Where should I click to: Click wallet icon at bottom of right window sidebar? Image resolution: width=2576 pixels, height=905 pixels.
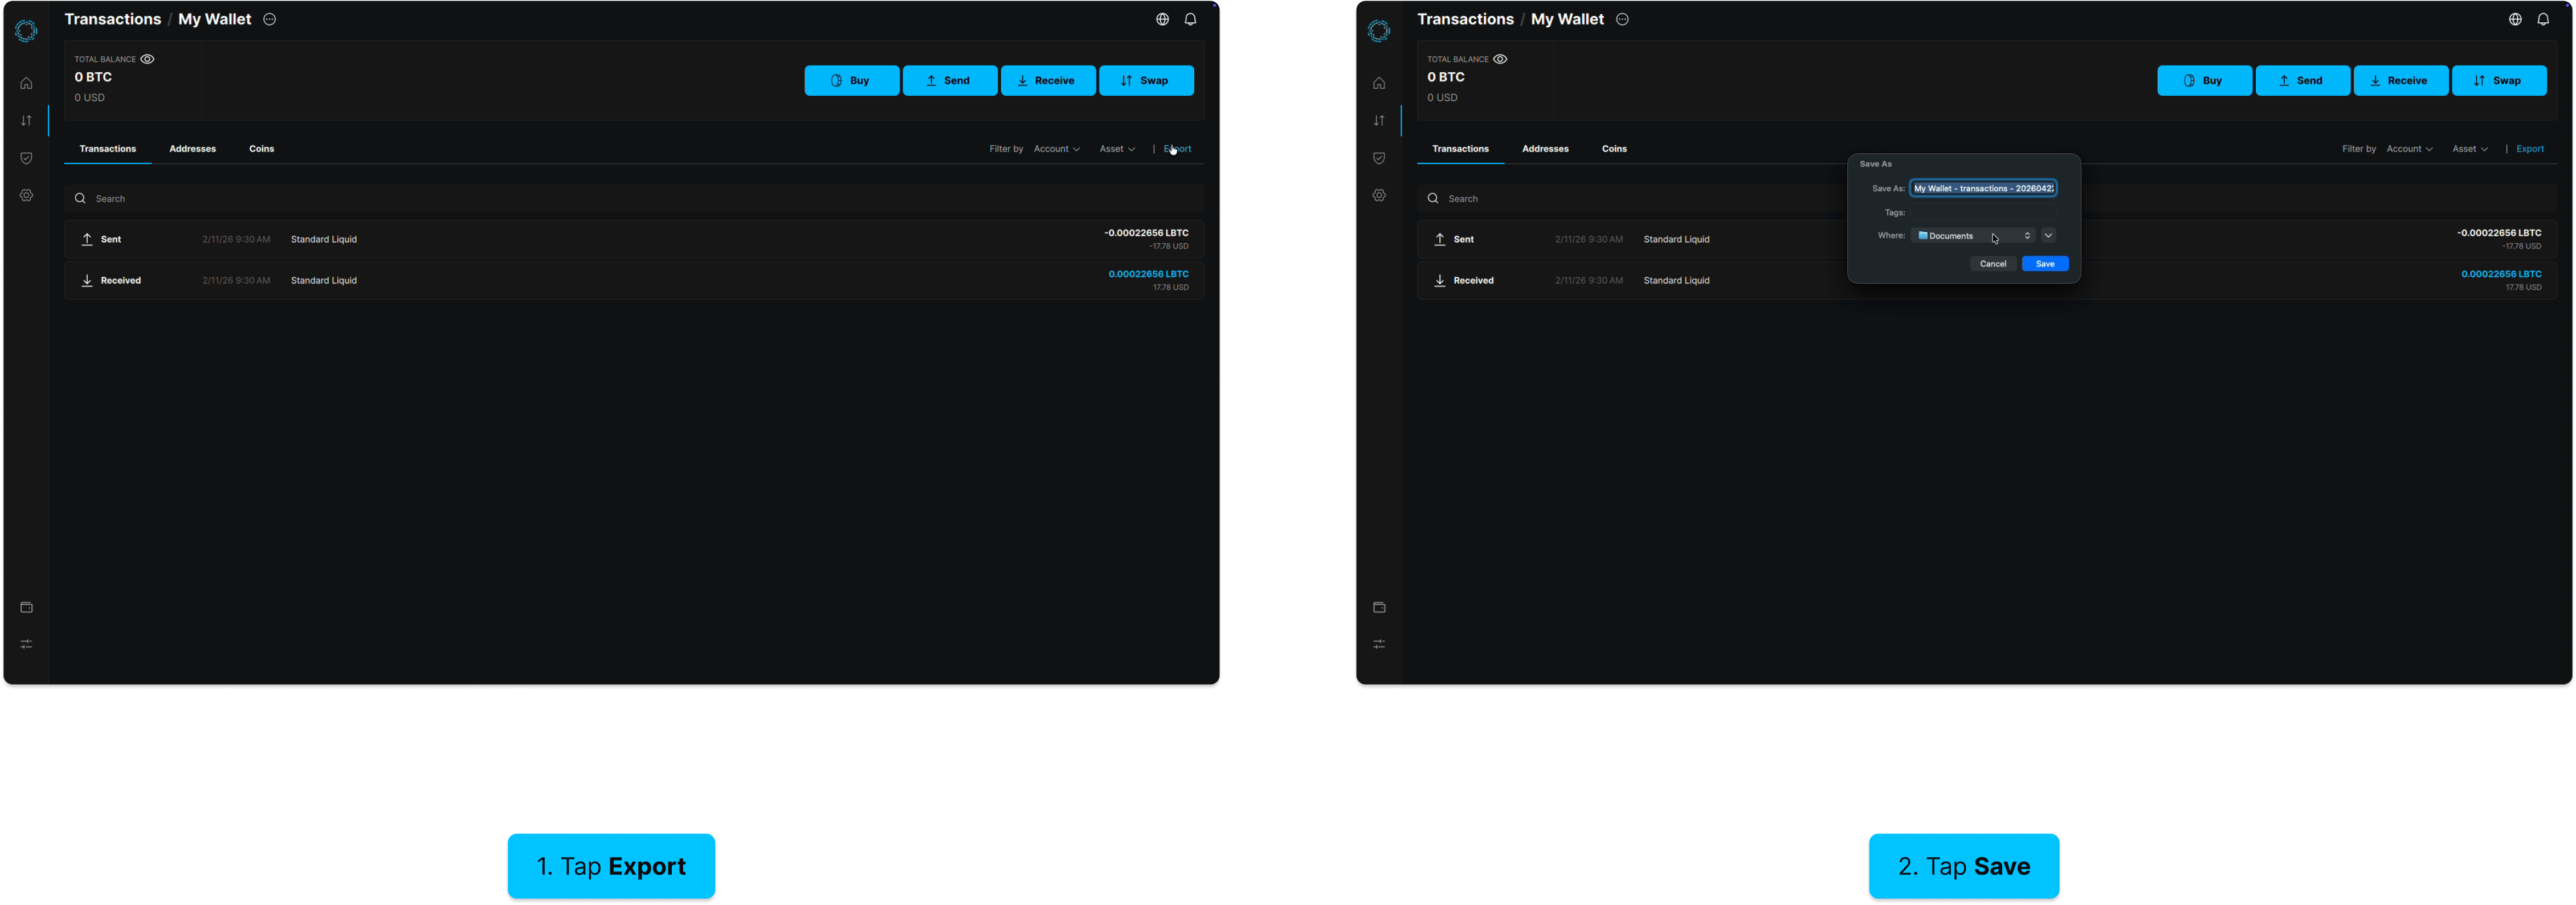coord(1379,607)
